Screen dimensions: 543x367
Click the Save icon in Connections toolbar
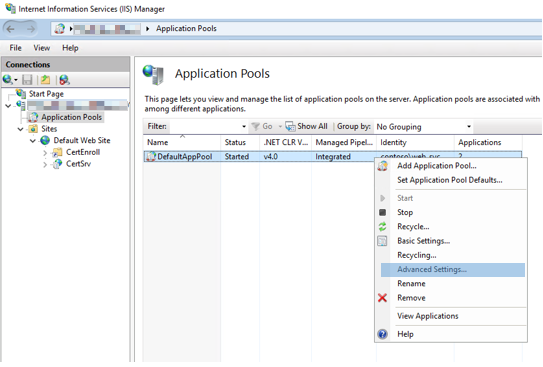click(27, 80)
